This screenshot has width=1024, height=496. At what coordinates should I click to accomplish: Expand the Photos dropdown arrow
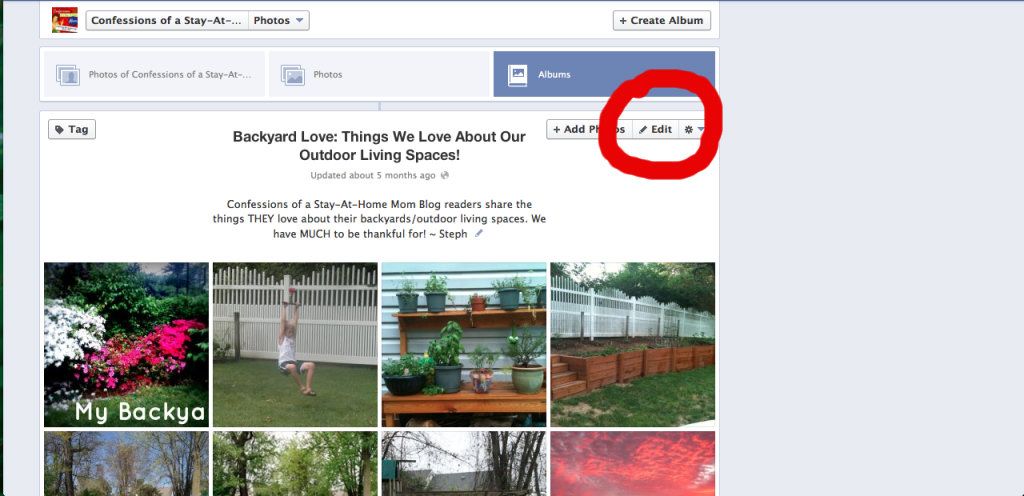pyautogui.click(x=299, y=20)
